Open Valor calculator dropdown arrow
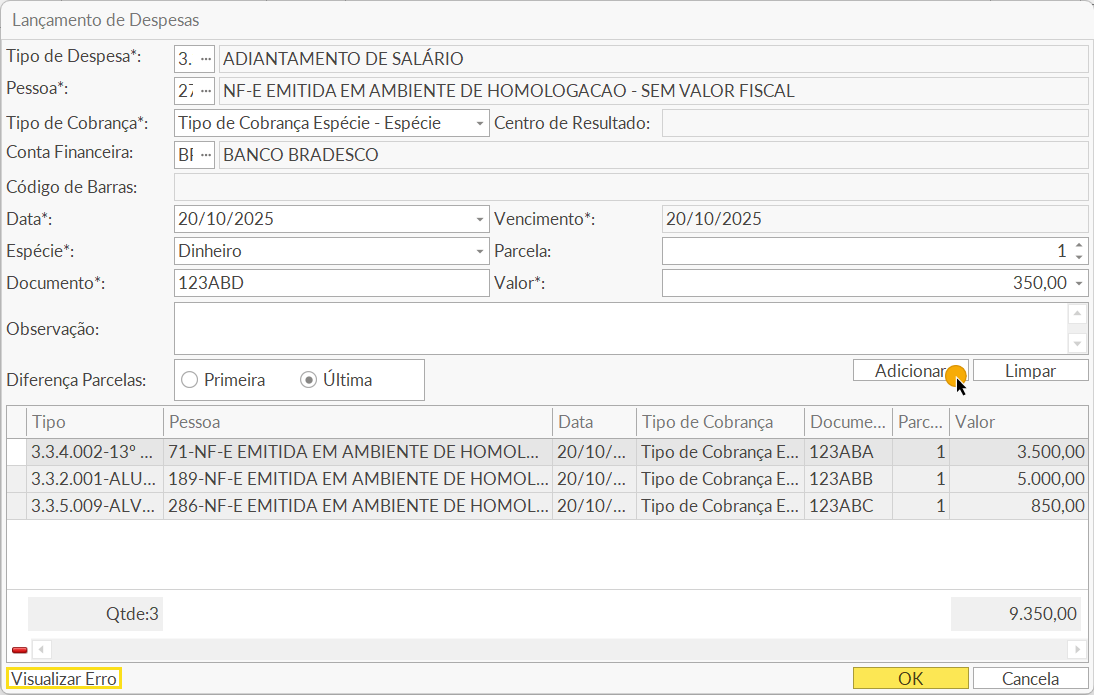The height and width of the screenshot is (695, 1094). 1079,284
